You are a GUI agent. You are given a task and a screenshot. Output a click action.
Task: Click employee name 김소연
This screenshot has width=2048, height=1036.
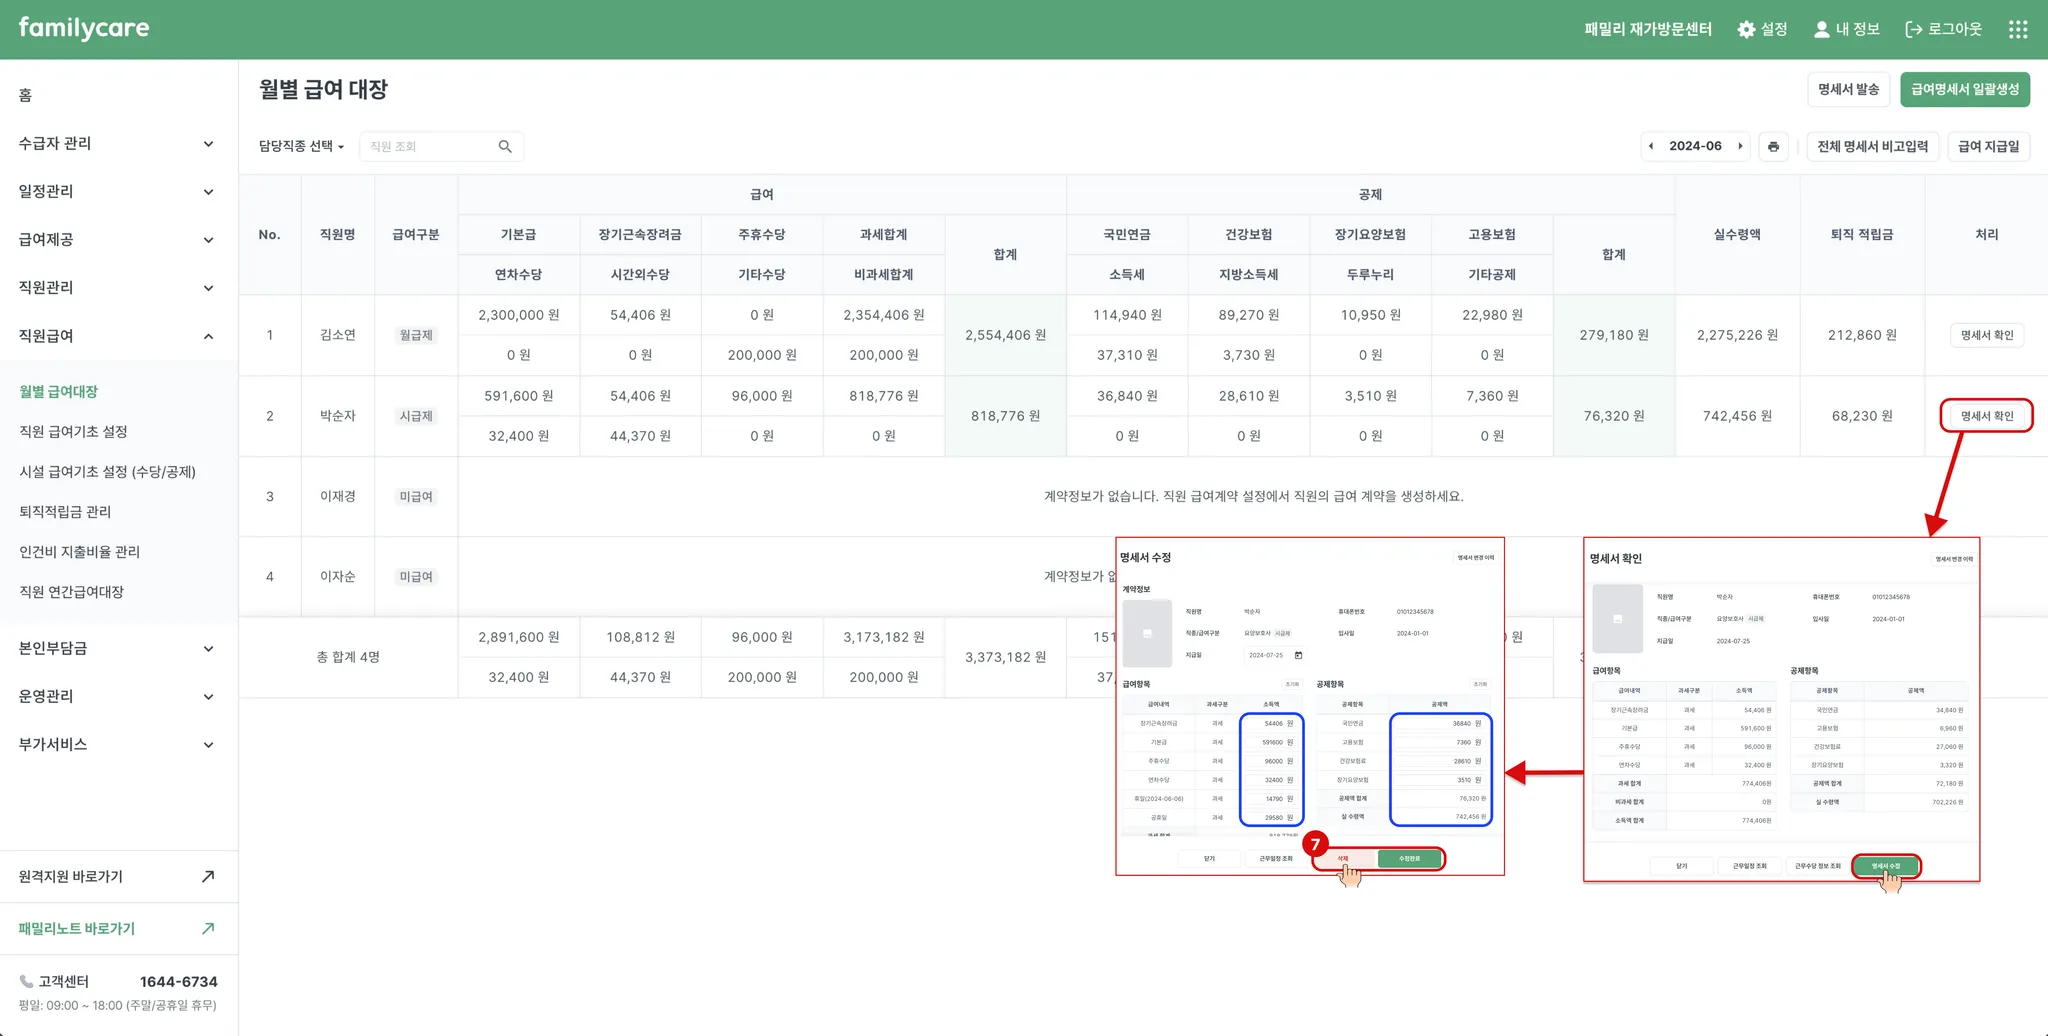click(338, 335)
